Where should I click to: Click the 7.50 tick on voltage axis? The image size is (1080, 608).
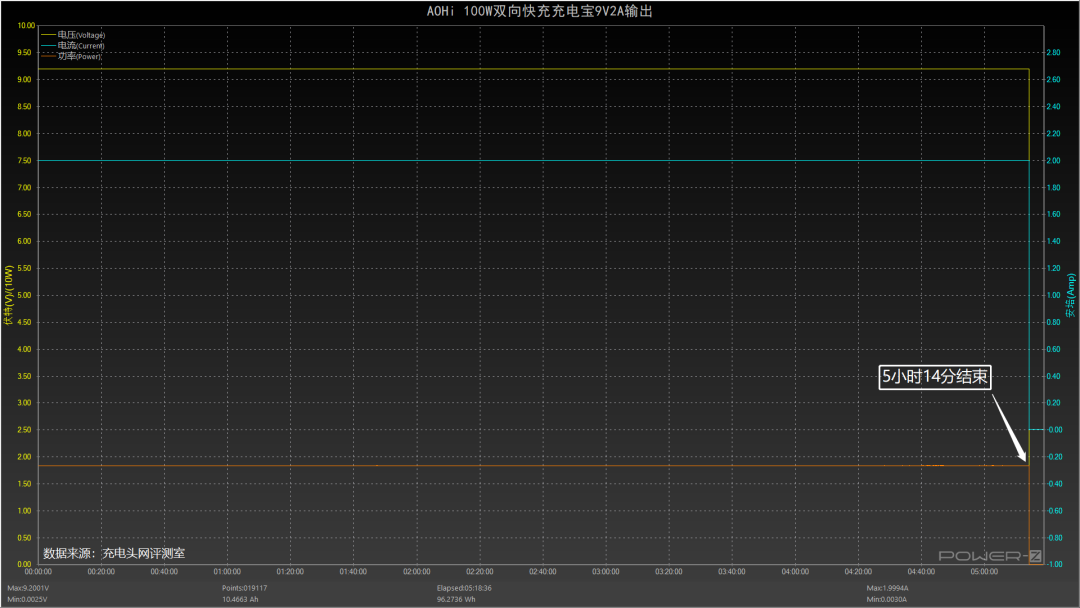point(25,160)
